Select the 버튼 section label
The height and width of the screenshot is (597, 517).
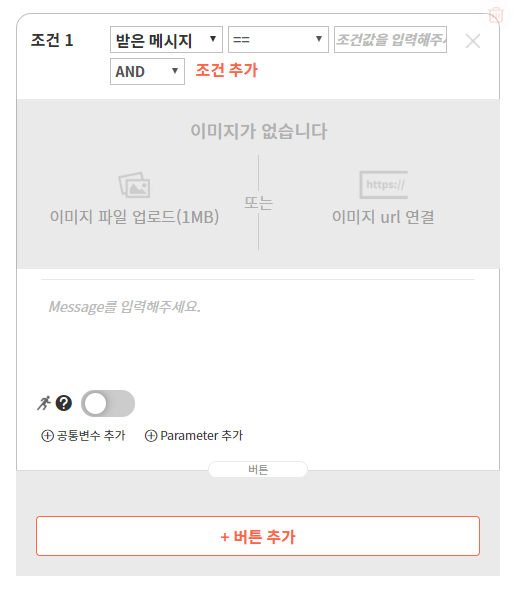pyautogui.click(x=258, y=469)
